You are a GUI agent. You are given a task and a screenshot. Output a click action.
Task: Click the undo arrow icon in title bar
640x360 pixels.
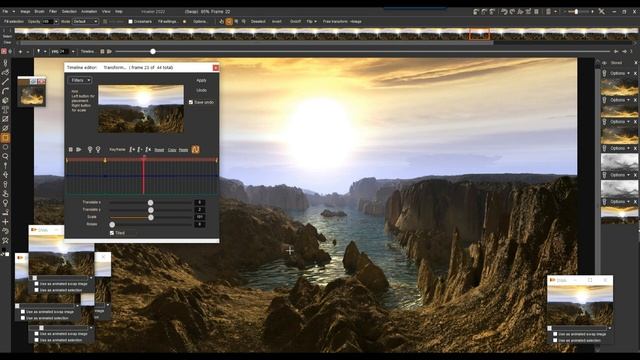[504, 11]
